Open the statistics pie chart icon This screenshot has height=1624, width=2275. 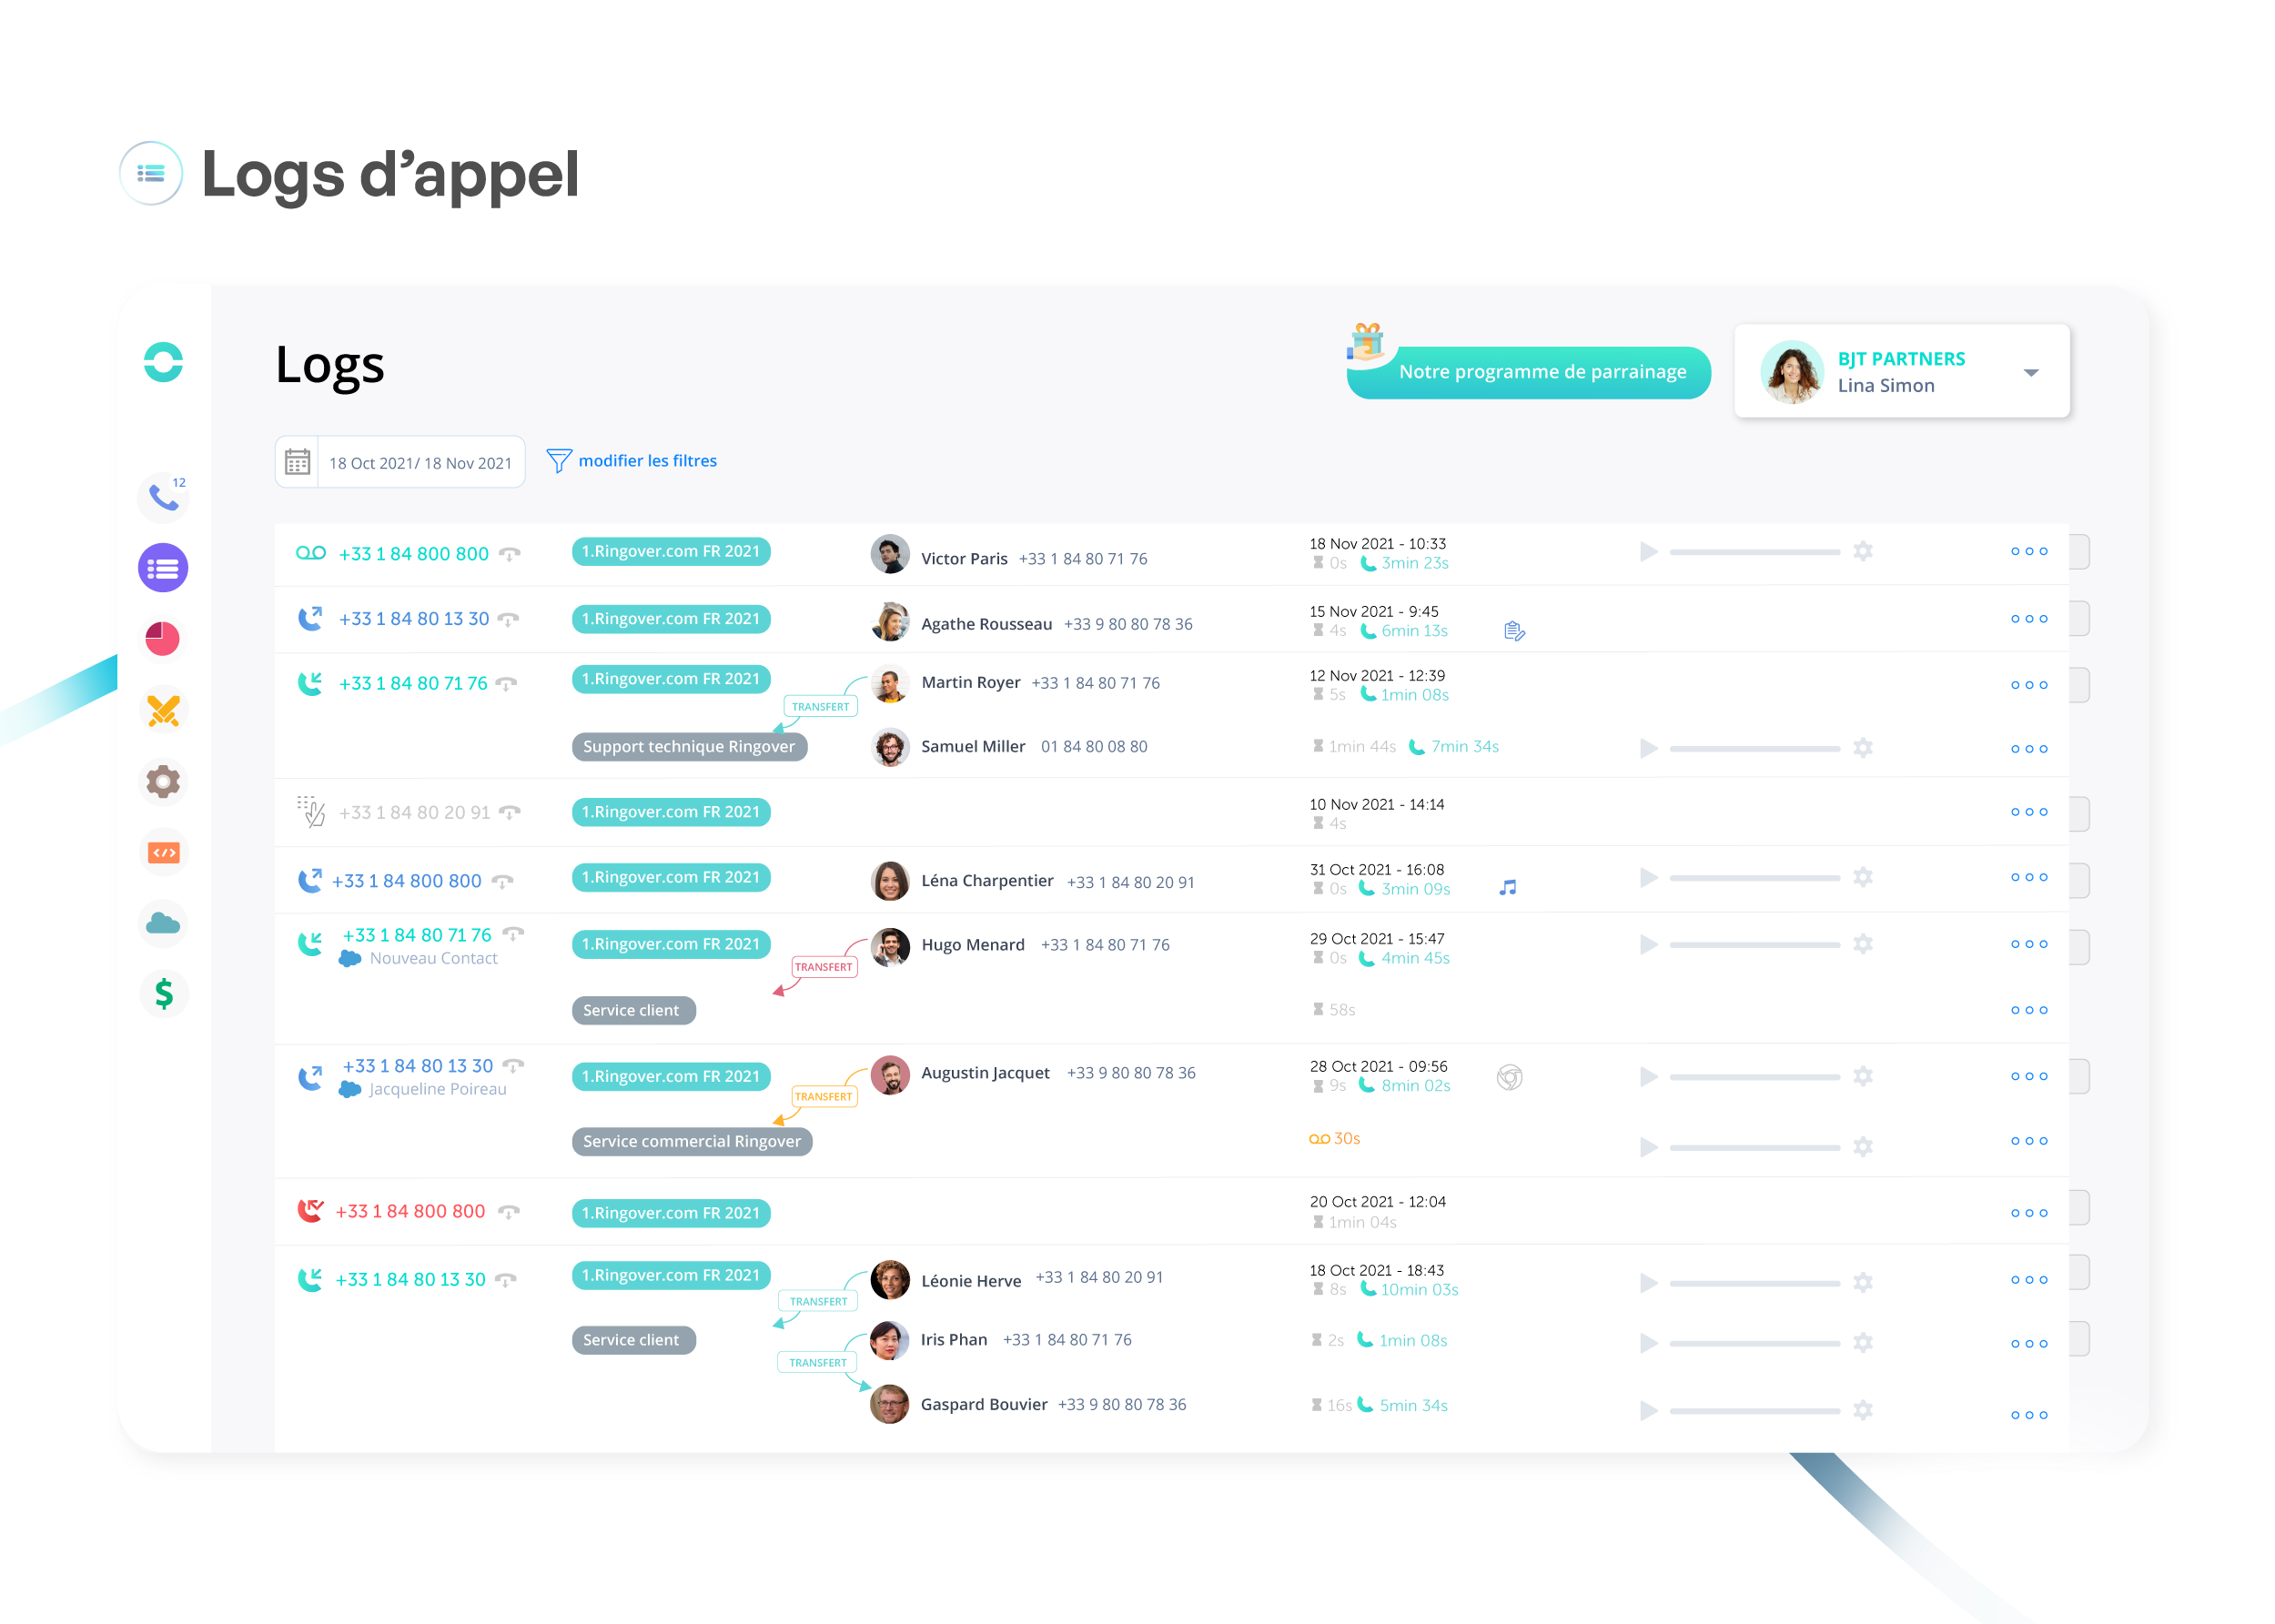coord(163,639)
